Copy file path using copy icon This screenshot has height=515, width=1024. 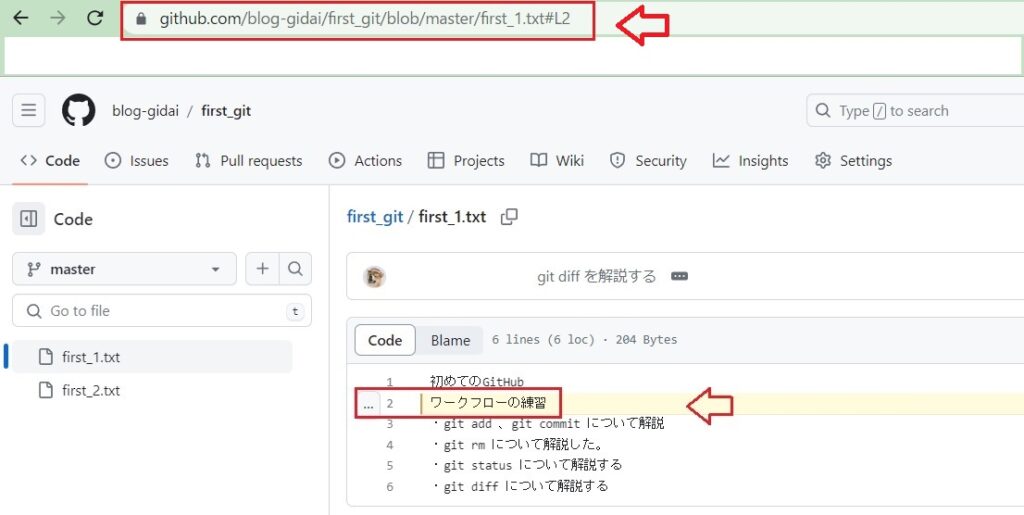pyautogui.click(x=509, y=217)
